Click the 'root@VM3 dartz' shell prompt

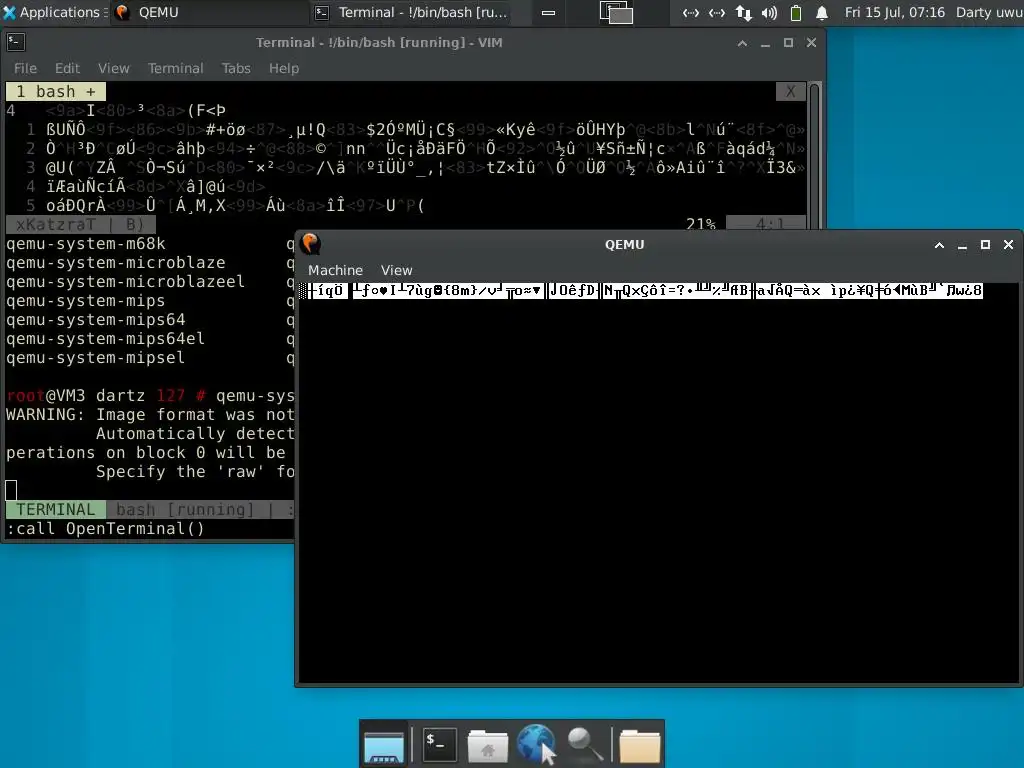[76, 396]
